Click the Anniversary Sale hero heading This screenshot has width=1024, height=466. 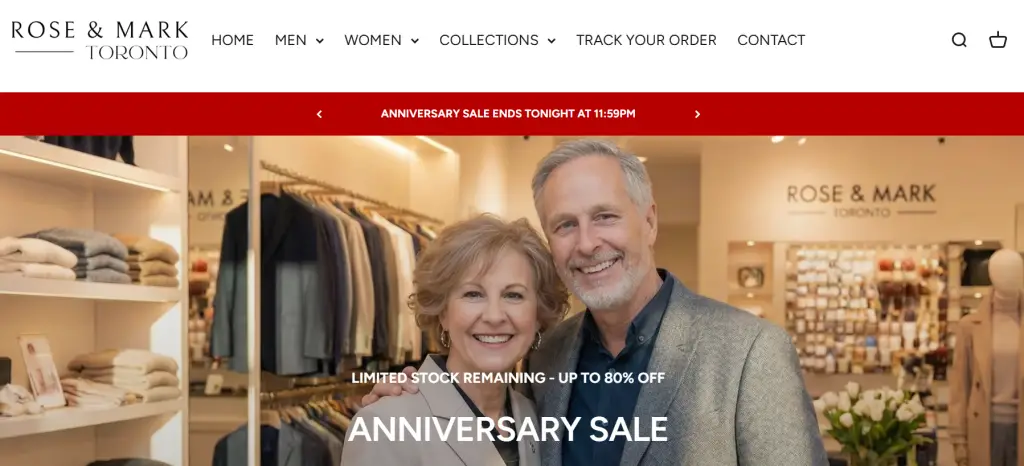coord(507,429)
